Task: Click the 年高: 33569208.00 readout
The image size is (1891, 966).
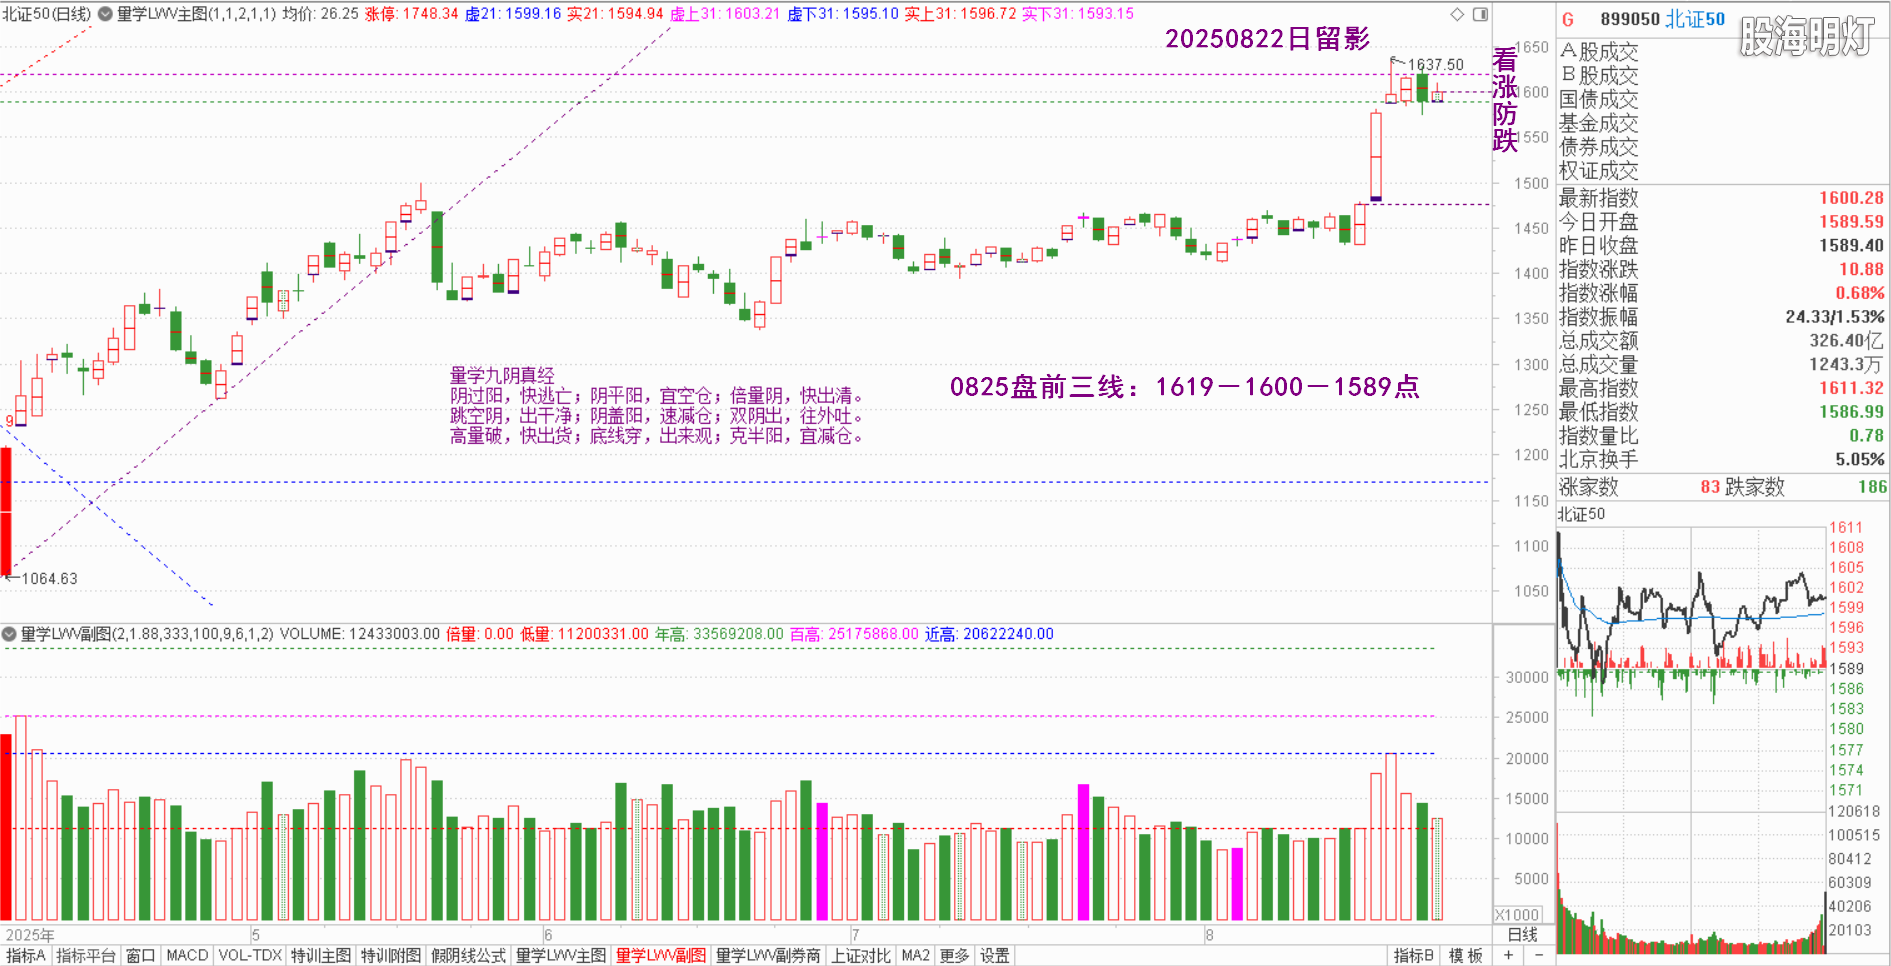Action: click(719, 634)
